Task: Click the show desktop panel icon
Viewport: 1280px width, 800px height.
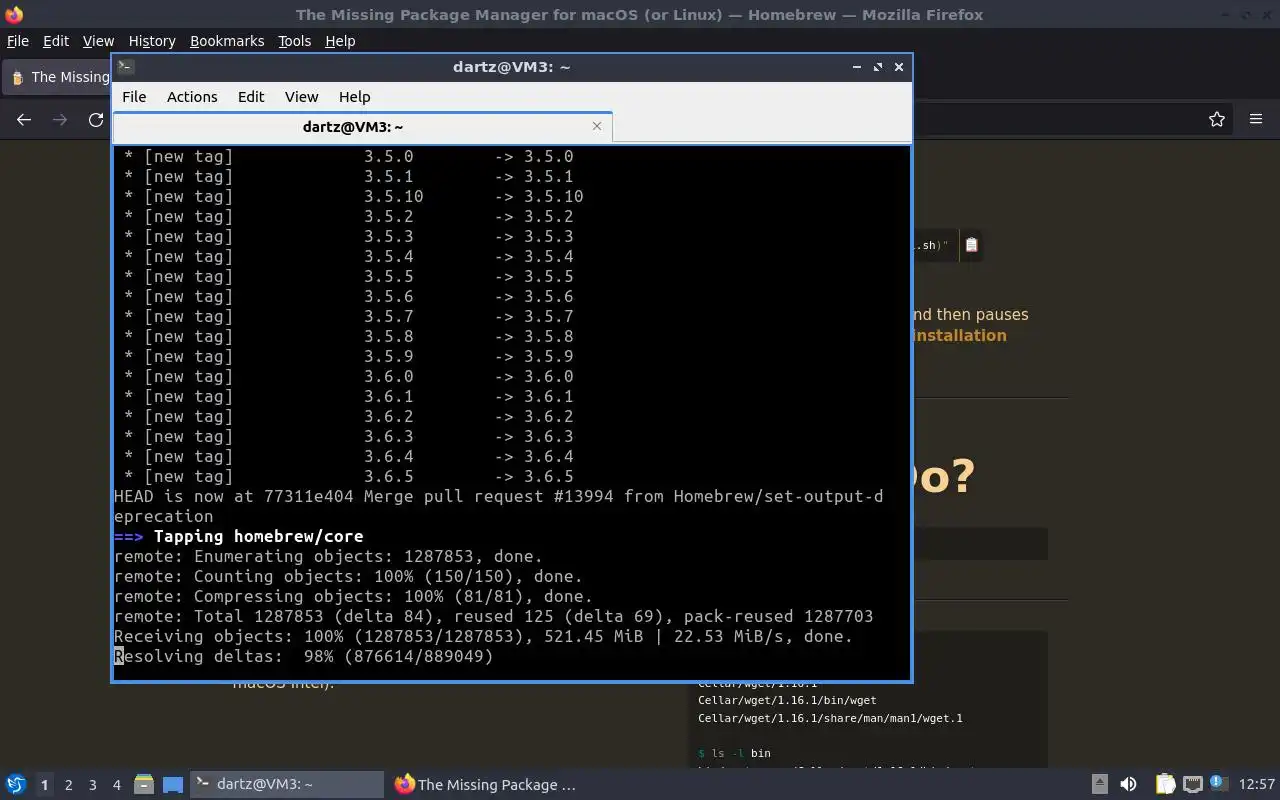Action: tap(172, 785)
